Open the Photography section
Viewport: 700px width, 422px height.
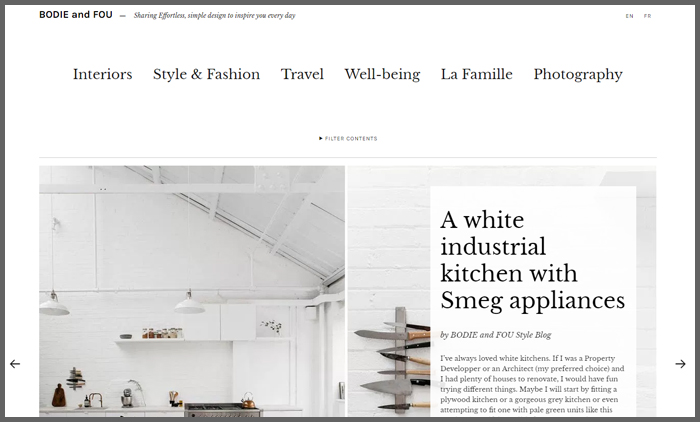coord(578,74)
